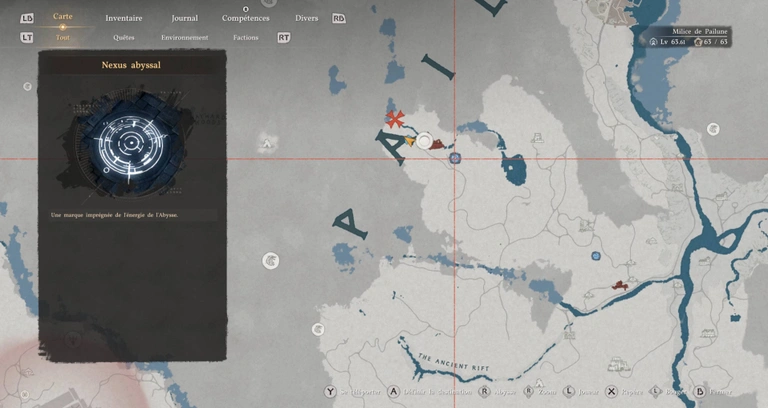Switch to the Compétences tab
The image size is (768, 408).
click(x=245, y=18)
